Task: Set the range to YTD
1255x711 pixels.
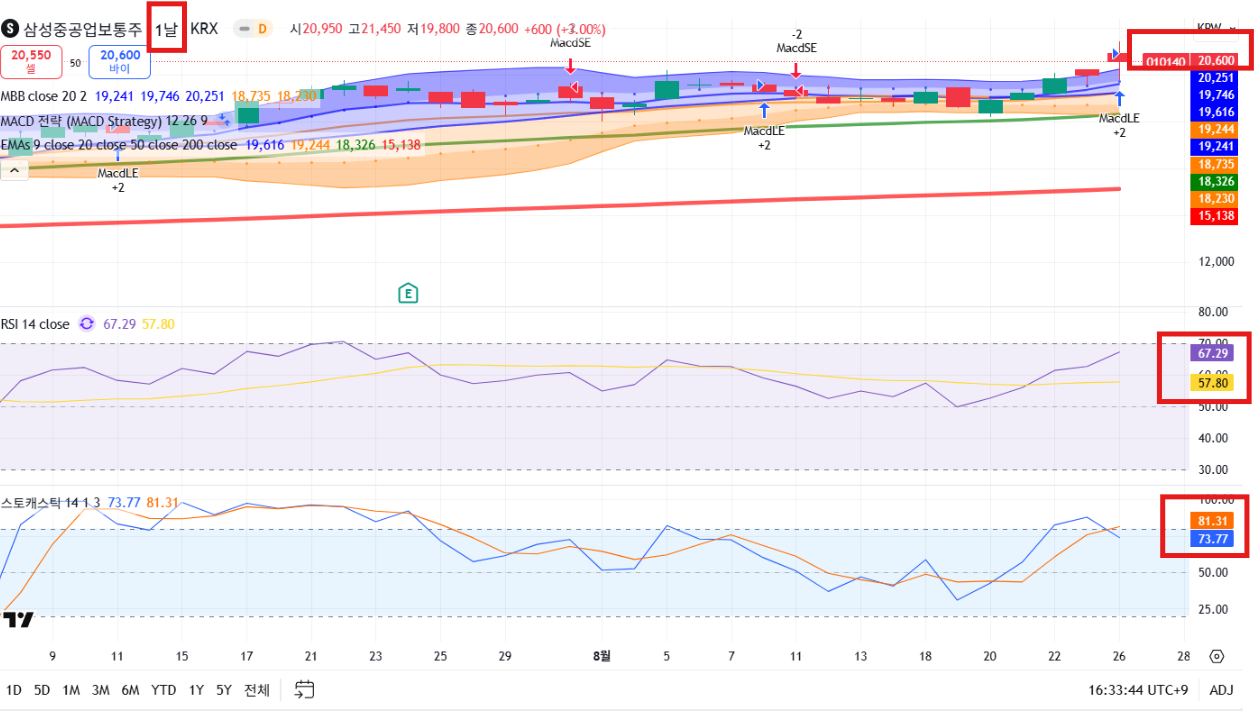Action: coord(164,690)
